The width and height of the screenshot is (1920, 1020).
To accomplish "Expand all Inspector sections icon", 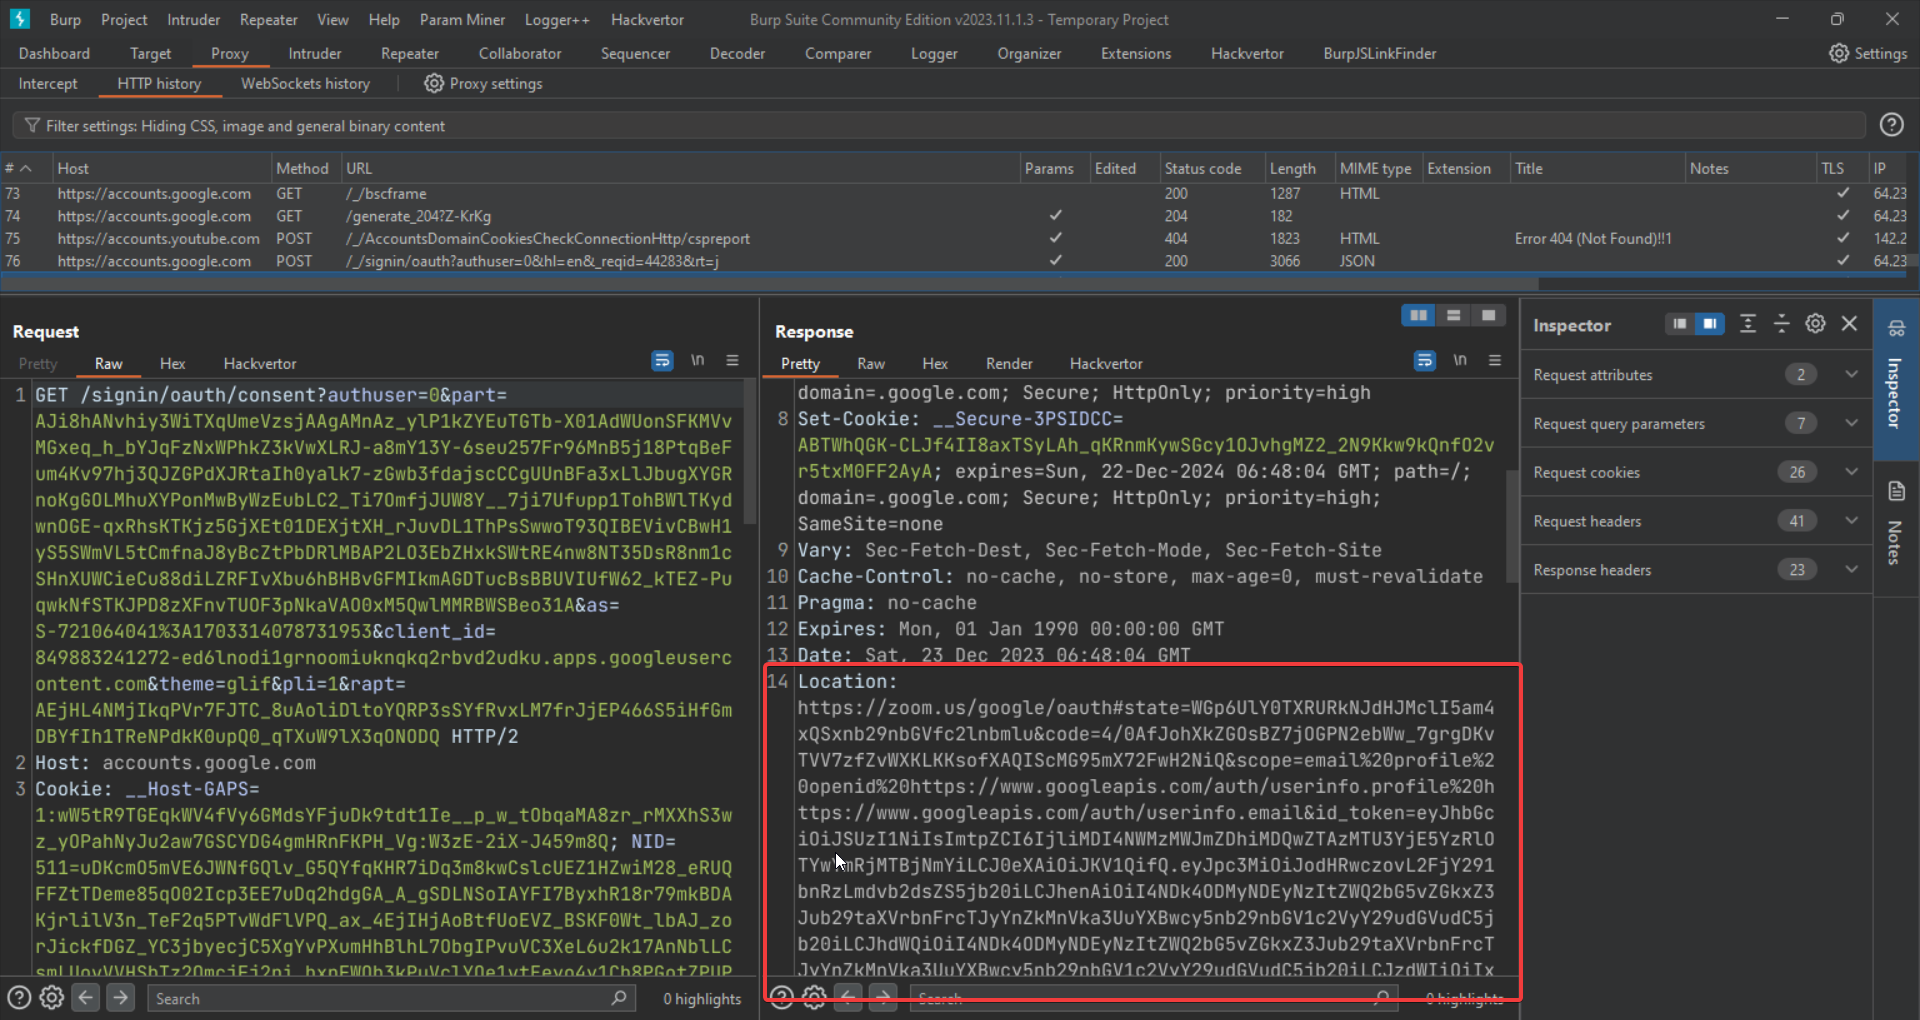I will pos(1748,324).
